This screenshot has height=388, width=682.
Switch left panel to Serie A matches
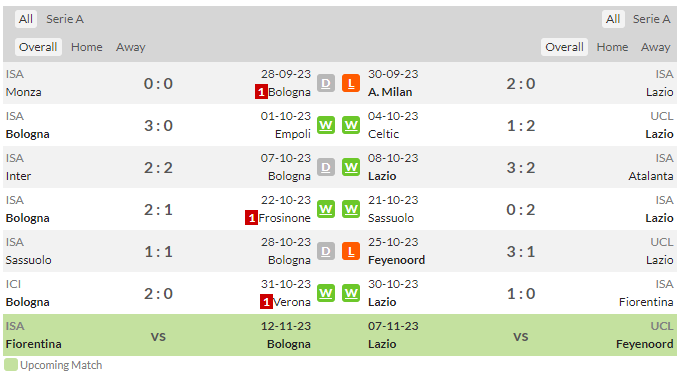coord(65,19)
